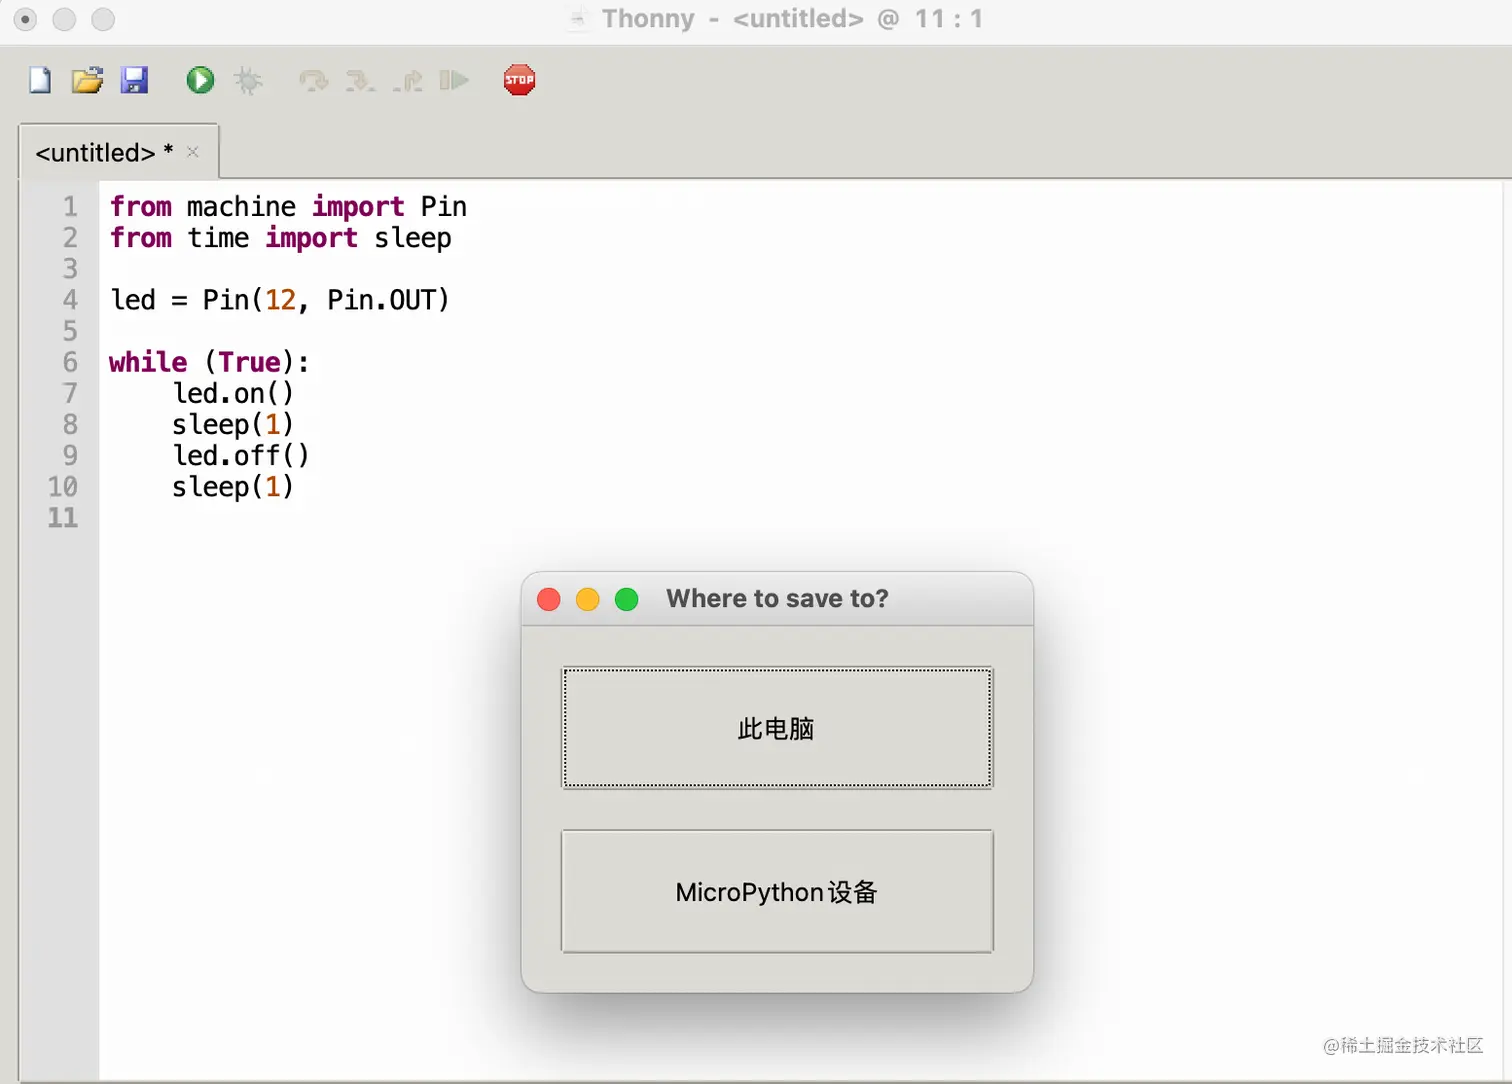Click 'Where to save to?' dialog title
This screenshot has width=1512, height=1084.
point(777,598)
